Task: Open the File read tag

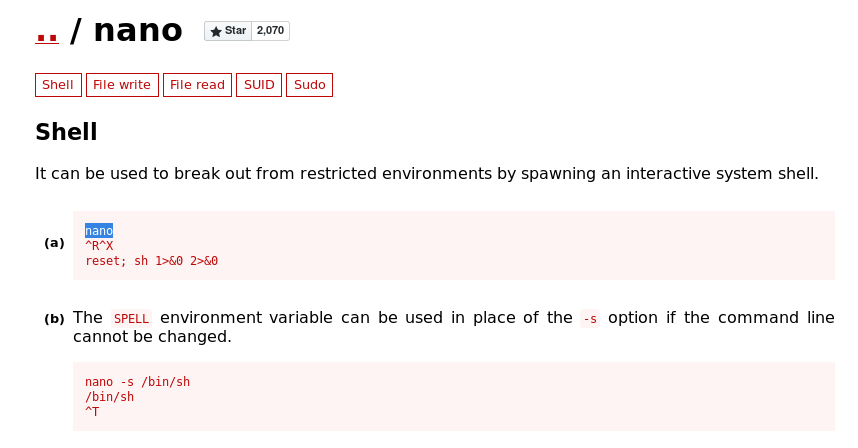Action: [x=197, y=85]
